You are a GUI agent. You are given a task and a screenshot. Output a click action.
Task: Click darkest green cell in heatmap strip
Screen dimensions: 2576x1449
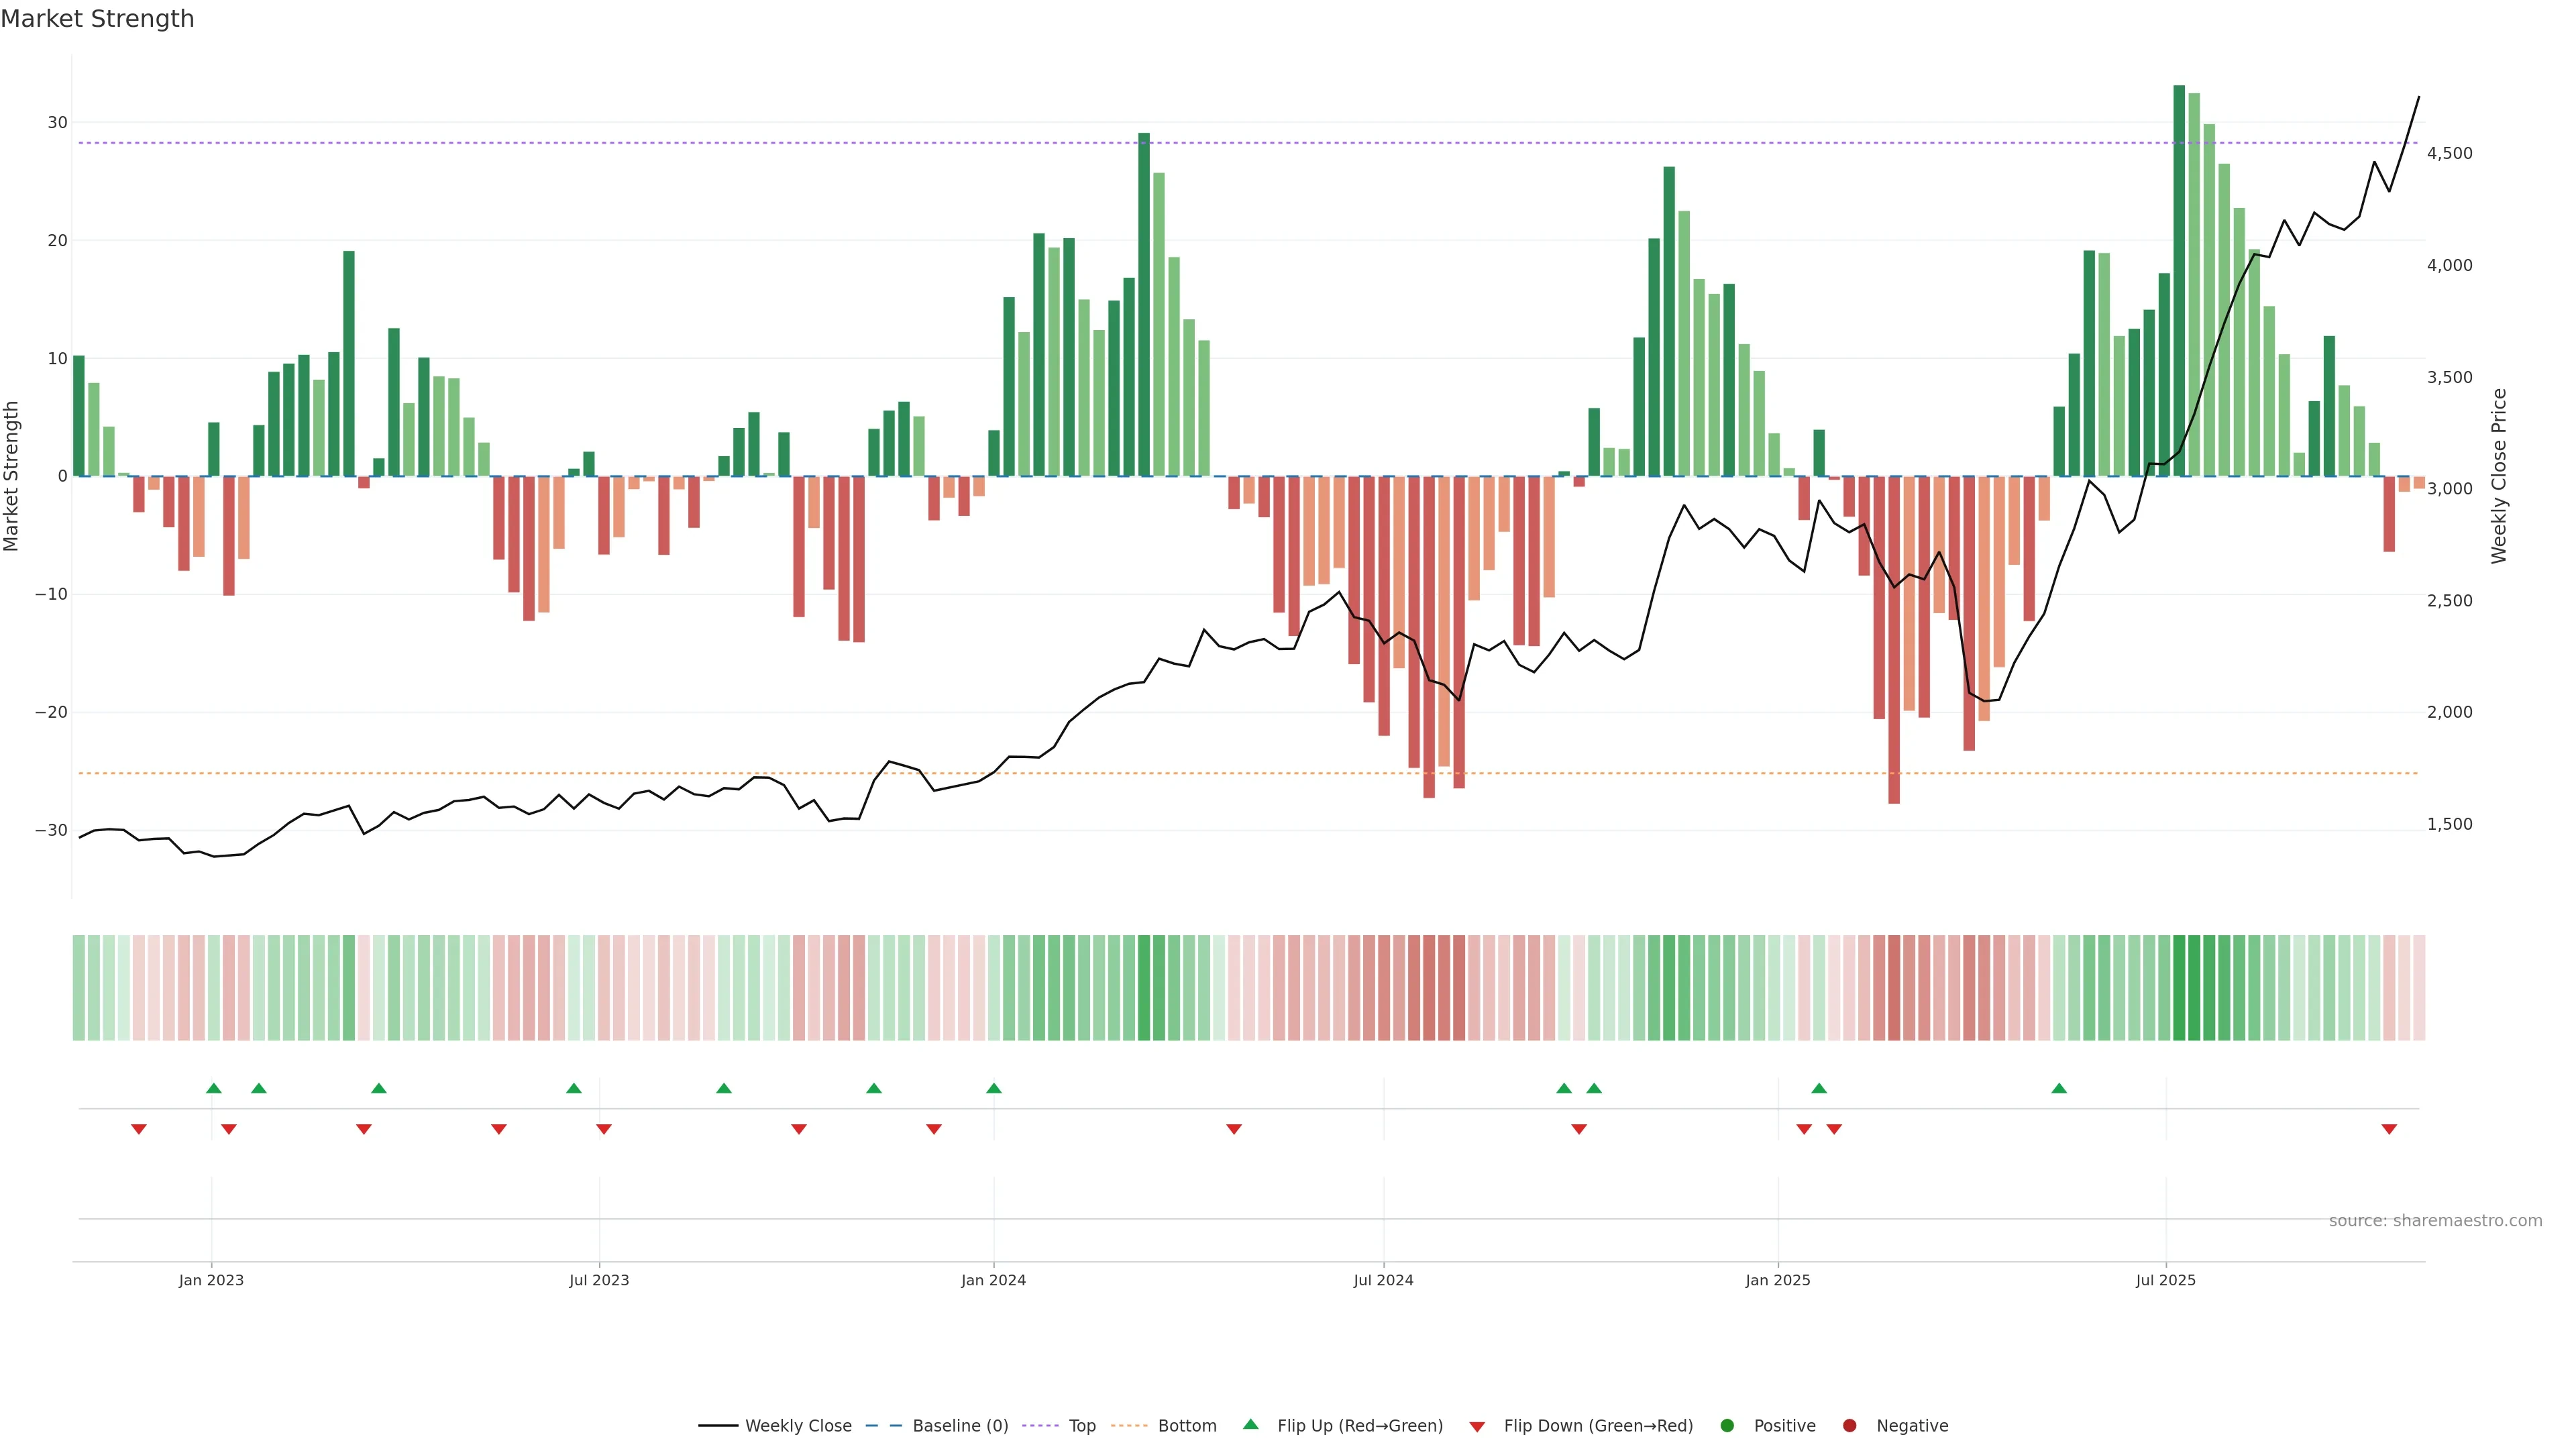click(x=2180, y=988)
